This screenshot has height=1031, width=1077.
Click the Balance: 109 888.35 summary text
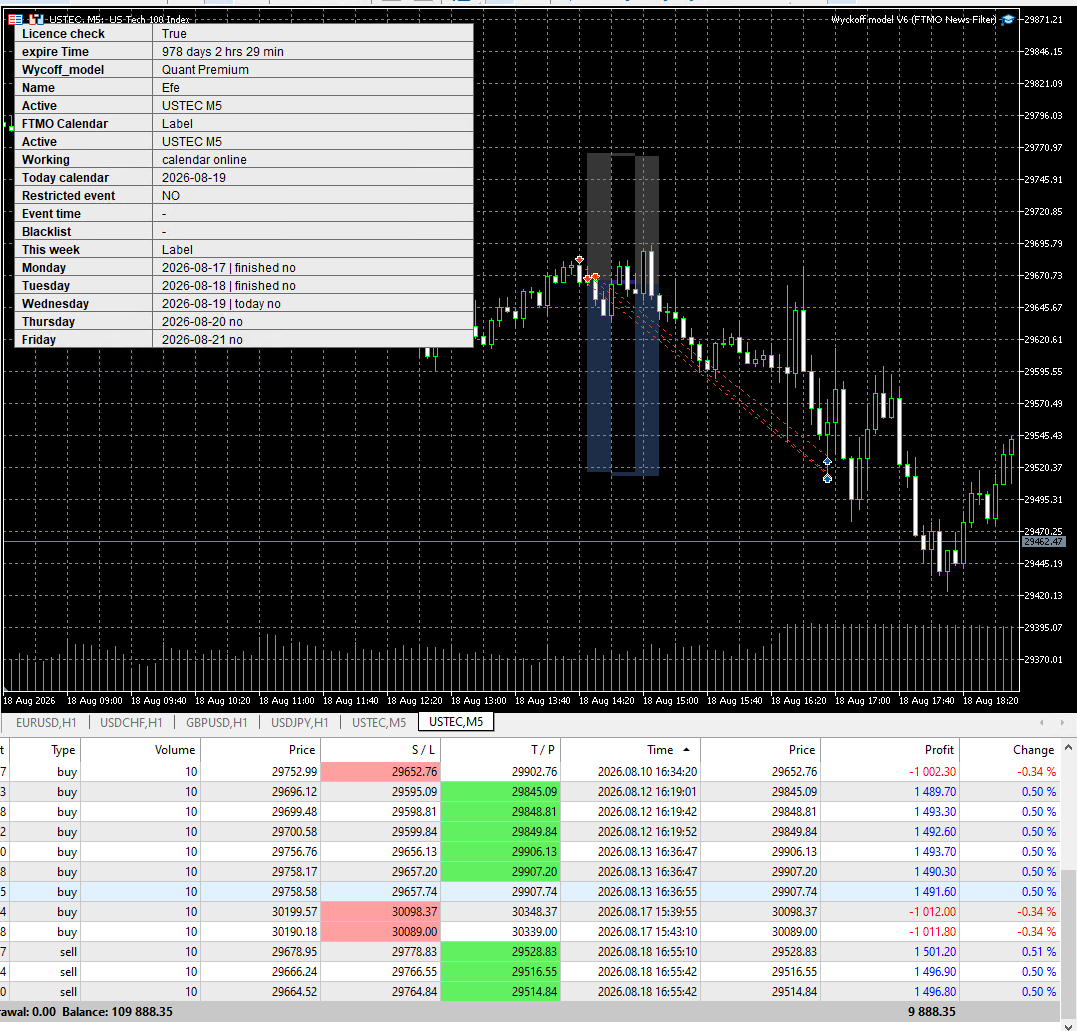click(x=117, y=1012)
